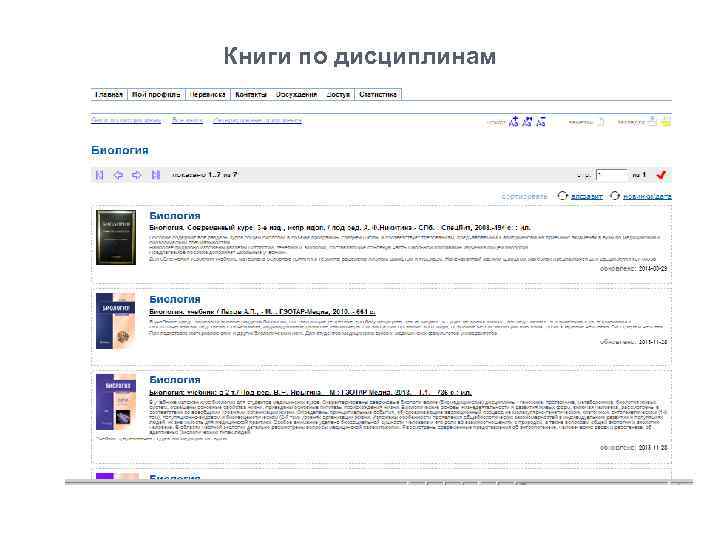Image resolution: width=720 pixels, height=540 pixels.
Task: Click the Биология section heading
Action: click(x=119, y=151)
